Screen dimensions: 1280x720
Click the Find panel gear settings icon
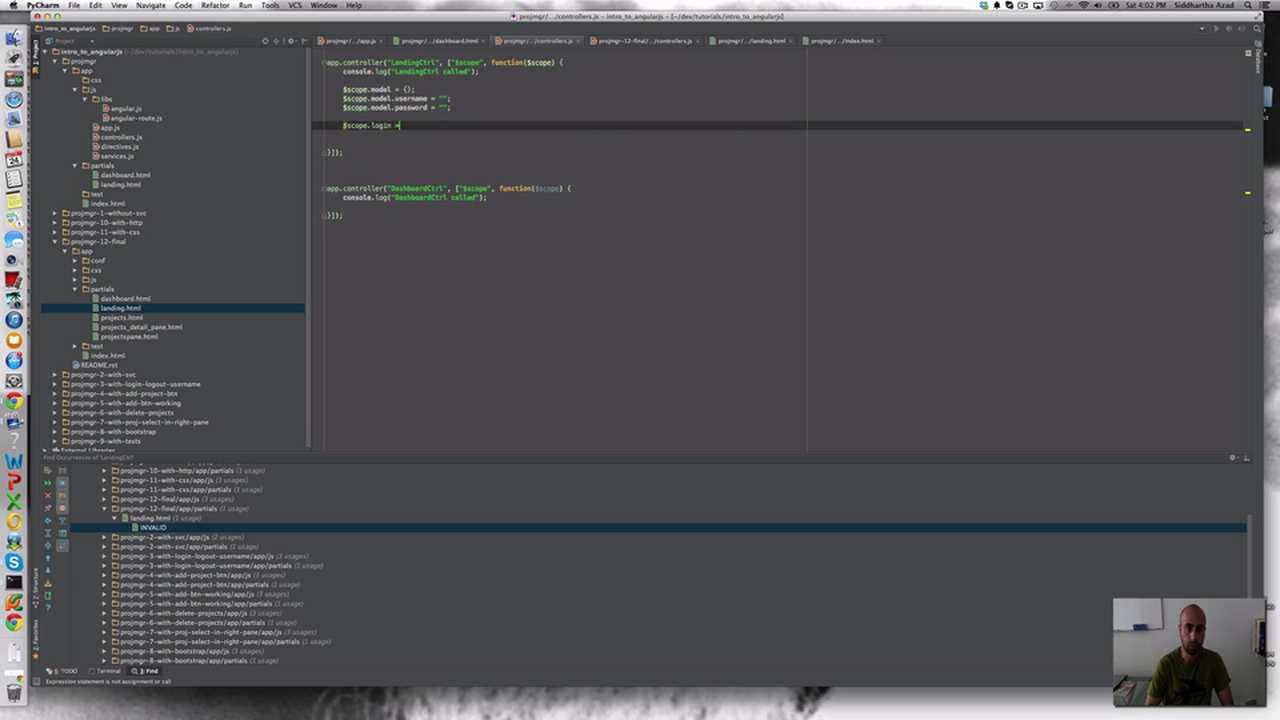point(1233,458)
